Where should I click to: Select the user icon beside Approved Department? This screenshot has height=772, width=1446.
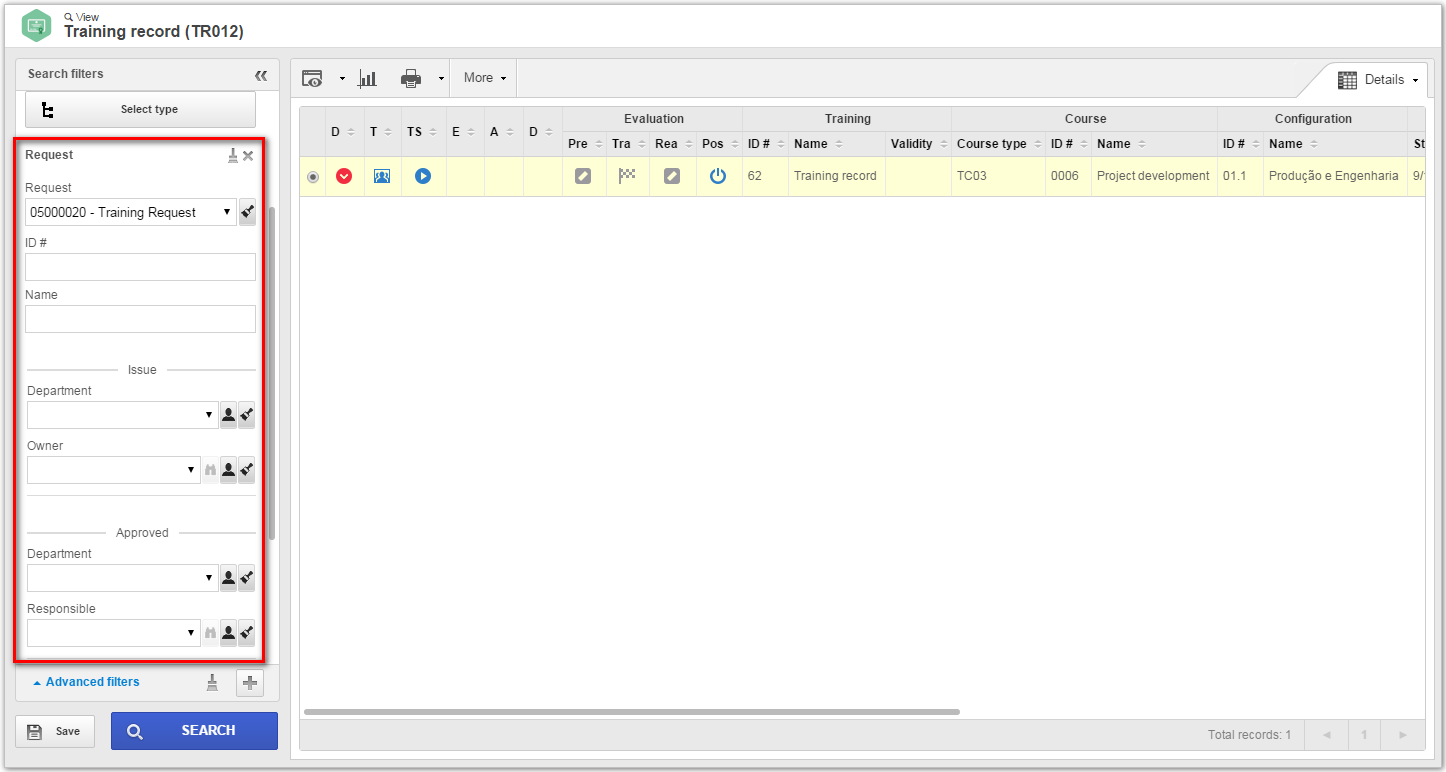point(228,578)
